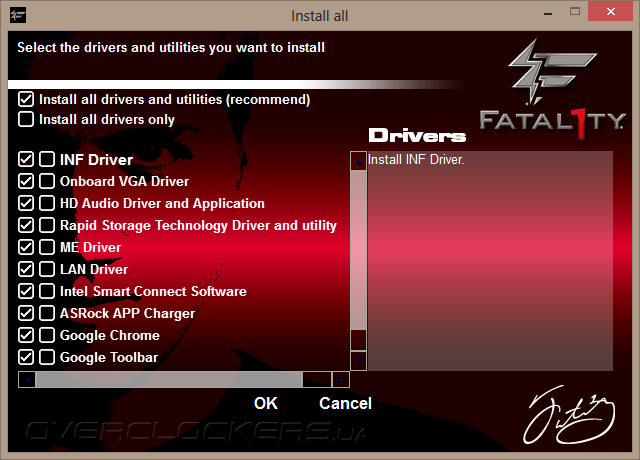Check second checkbox beside Rapid Storage Technology
The width and height of the screenshot is (640, 460).
point(47,225)
